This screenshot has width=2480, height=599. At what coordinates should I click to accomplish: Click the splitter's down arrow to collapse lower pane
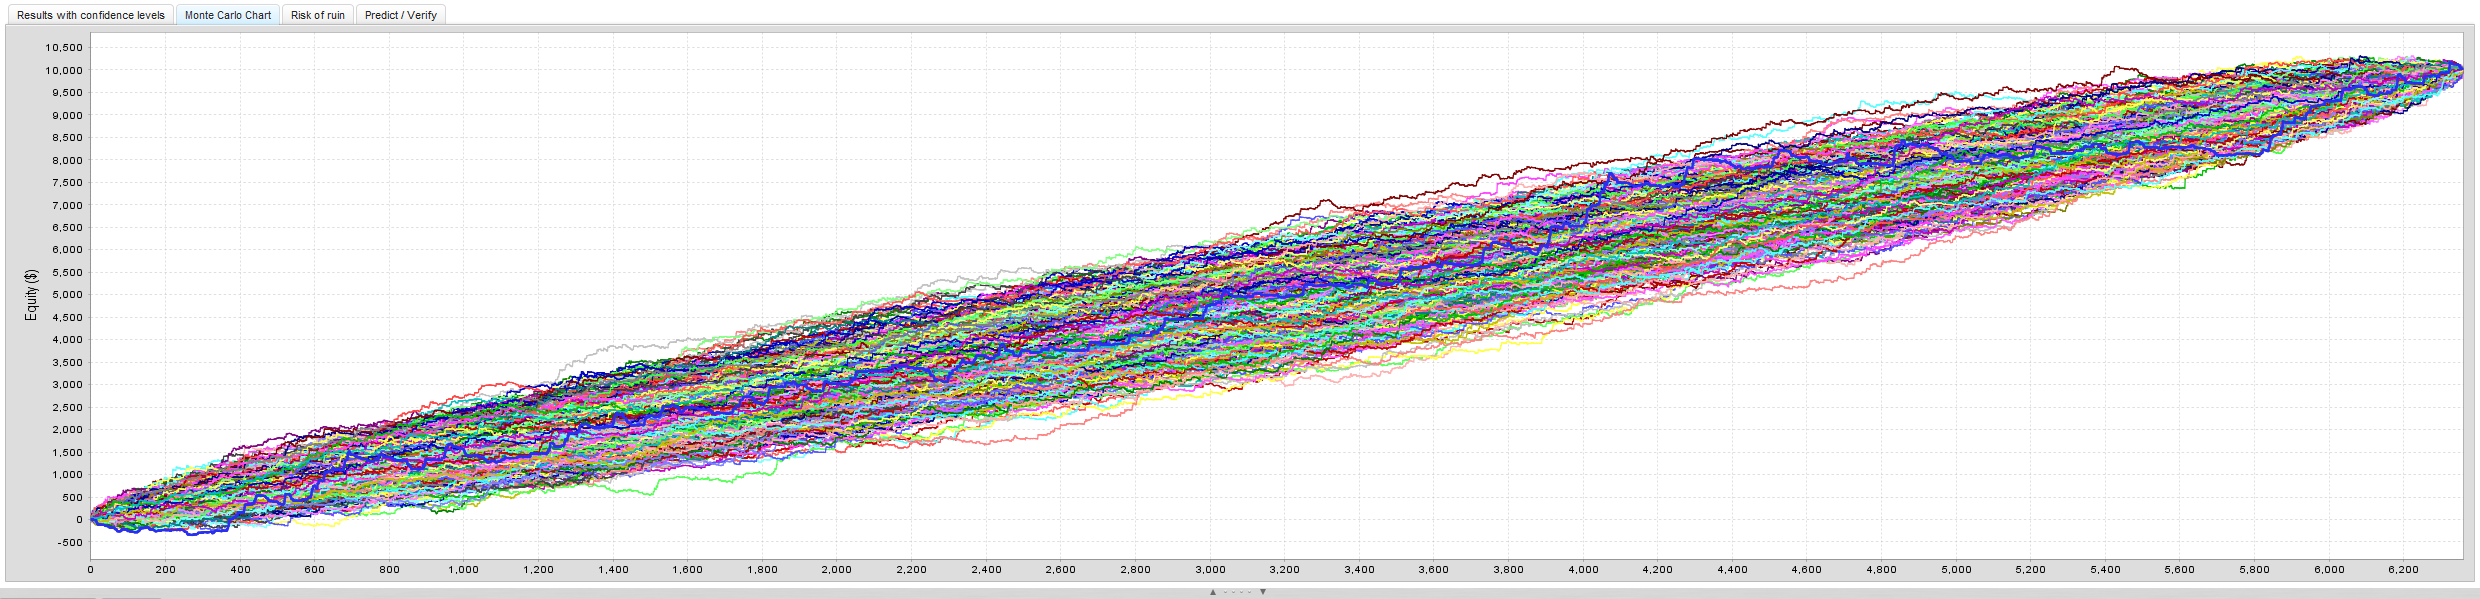(1263, 592)
